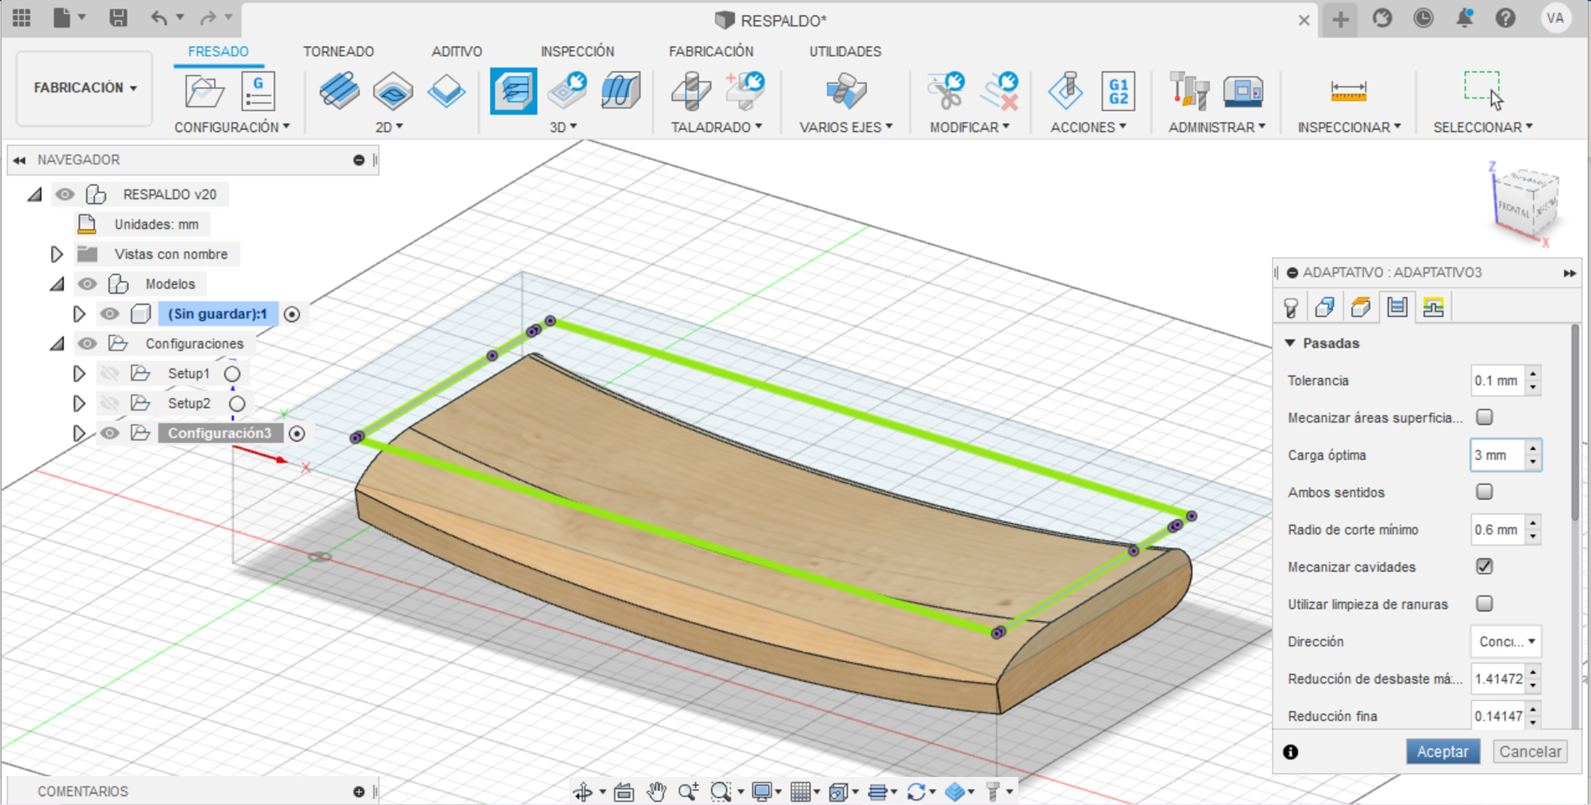Select the highlighted 3D Adaptive clearing icon

pos(514,91)
